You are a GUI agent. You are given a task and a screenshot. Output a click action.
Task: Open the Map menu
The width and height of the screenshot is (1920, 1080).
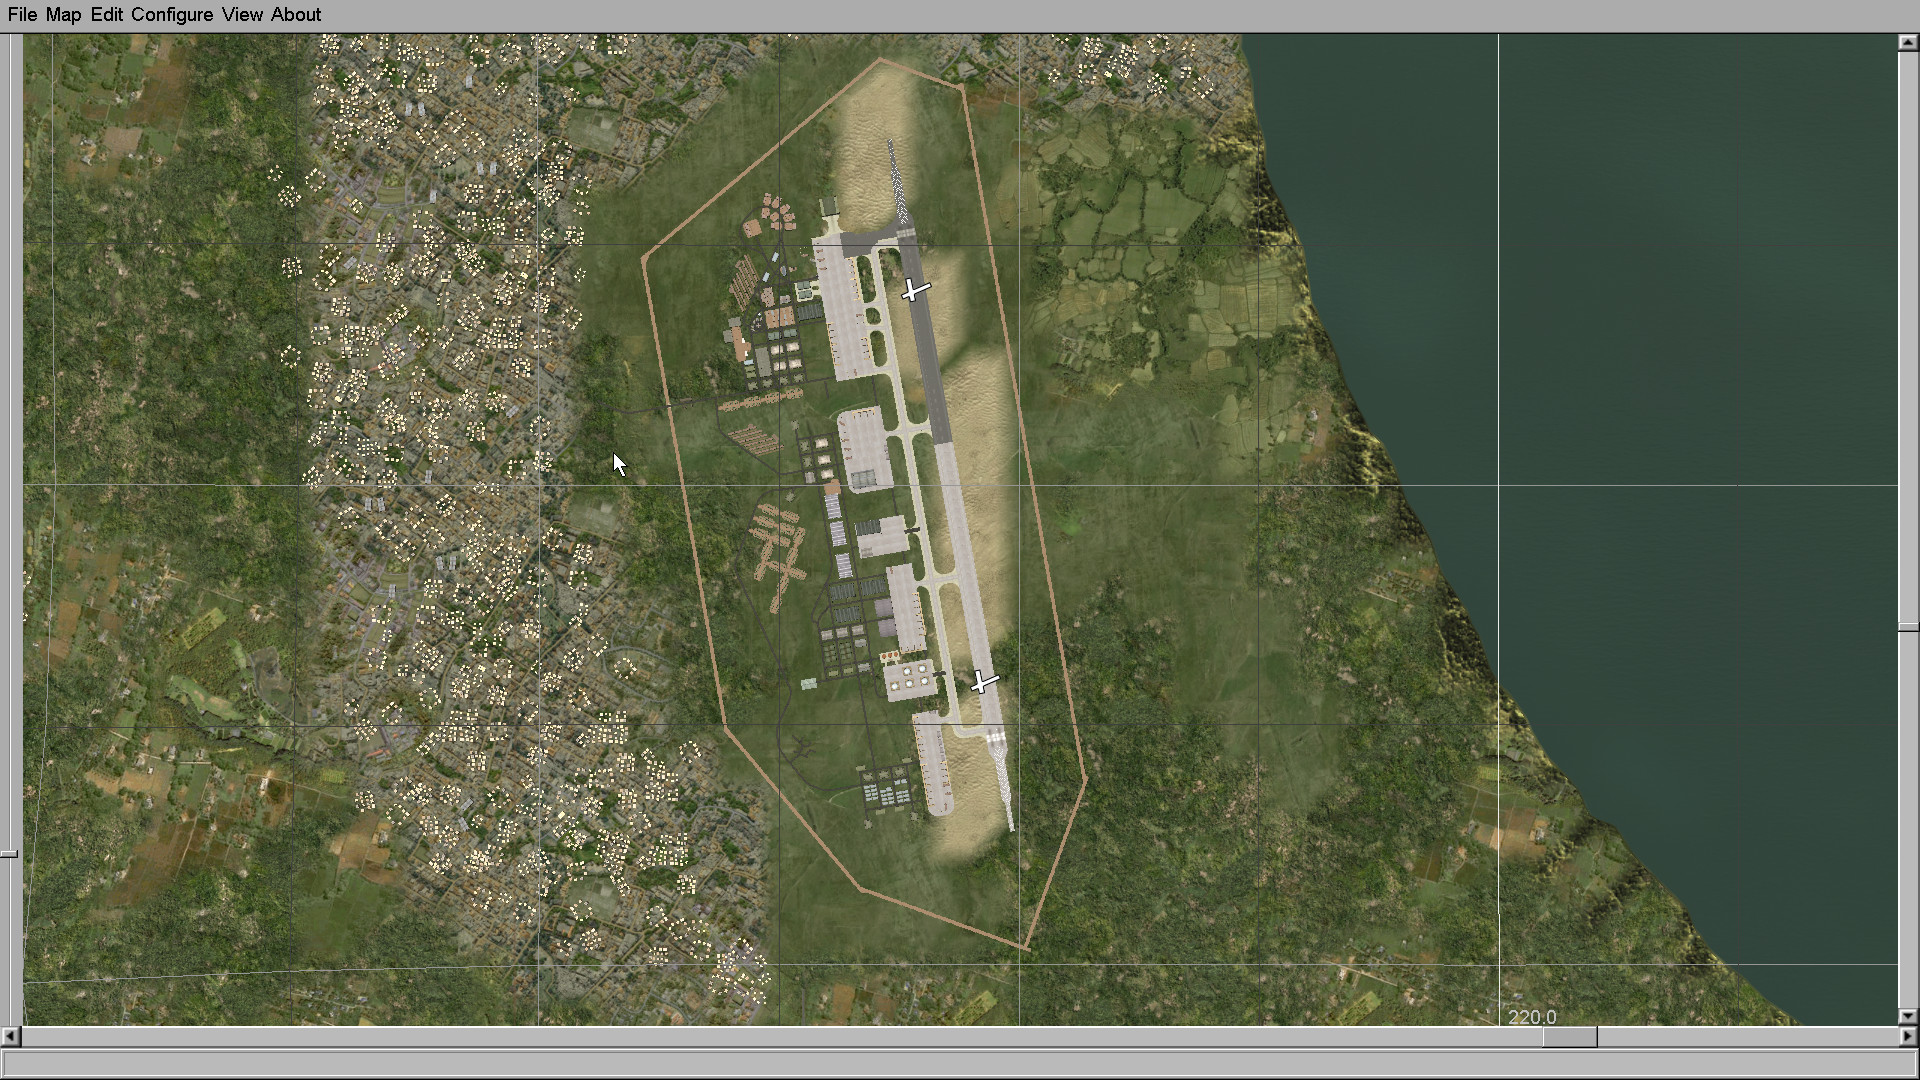[x=63, y=15]
